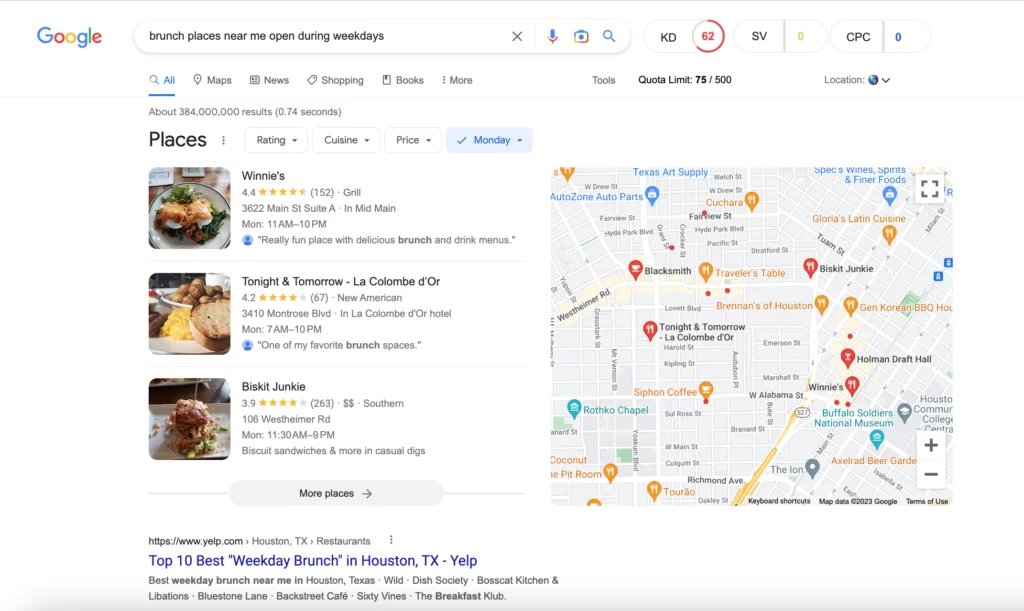Open the All results tab
This screenshot has height=611, width=1024.
click(161, 80)
